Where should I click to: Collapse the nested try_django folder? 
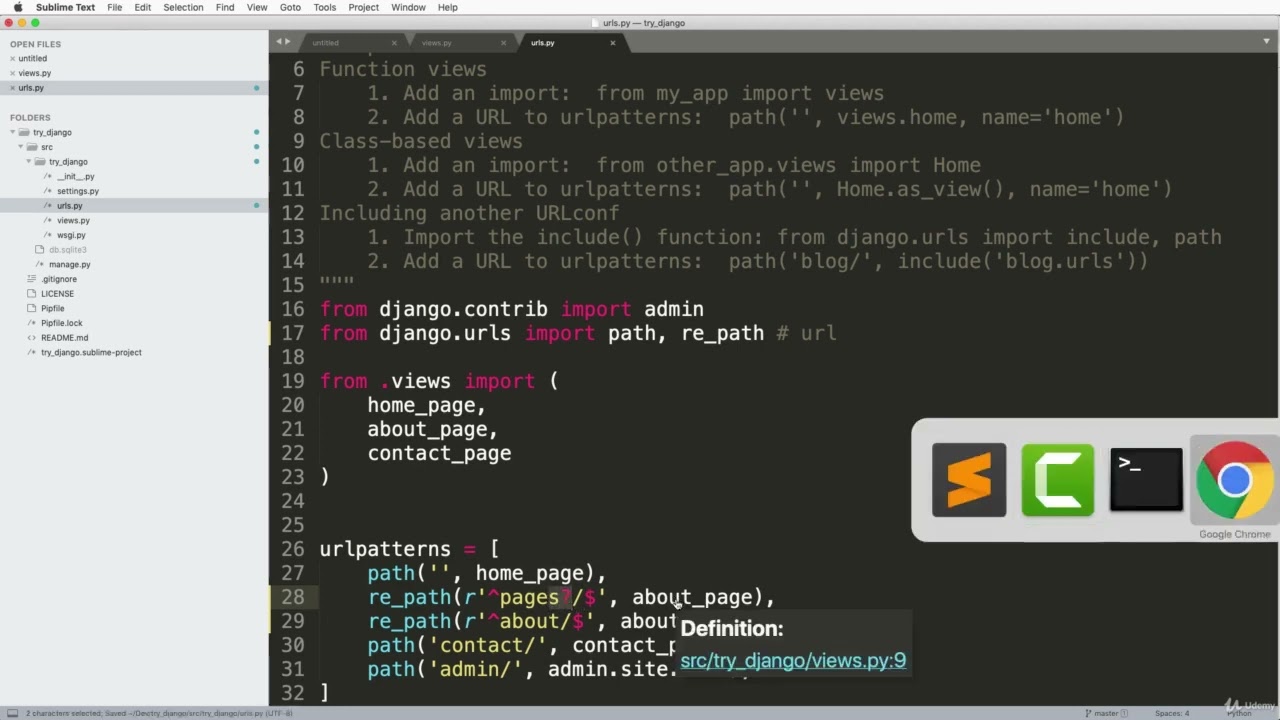[x=29, y=161]
